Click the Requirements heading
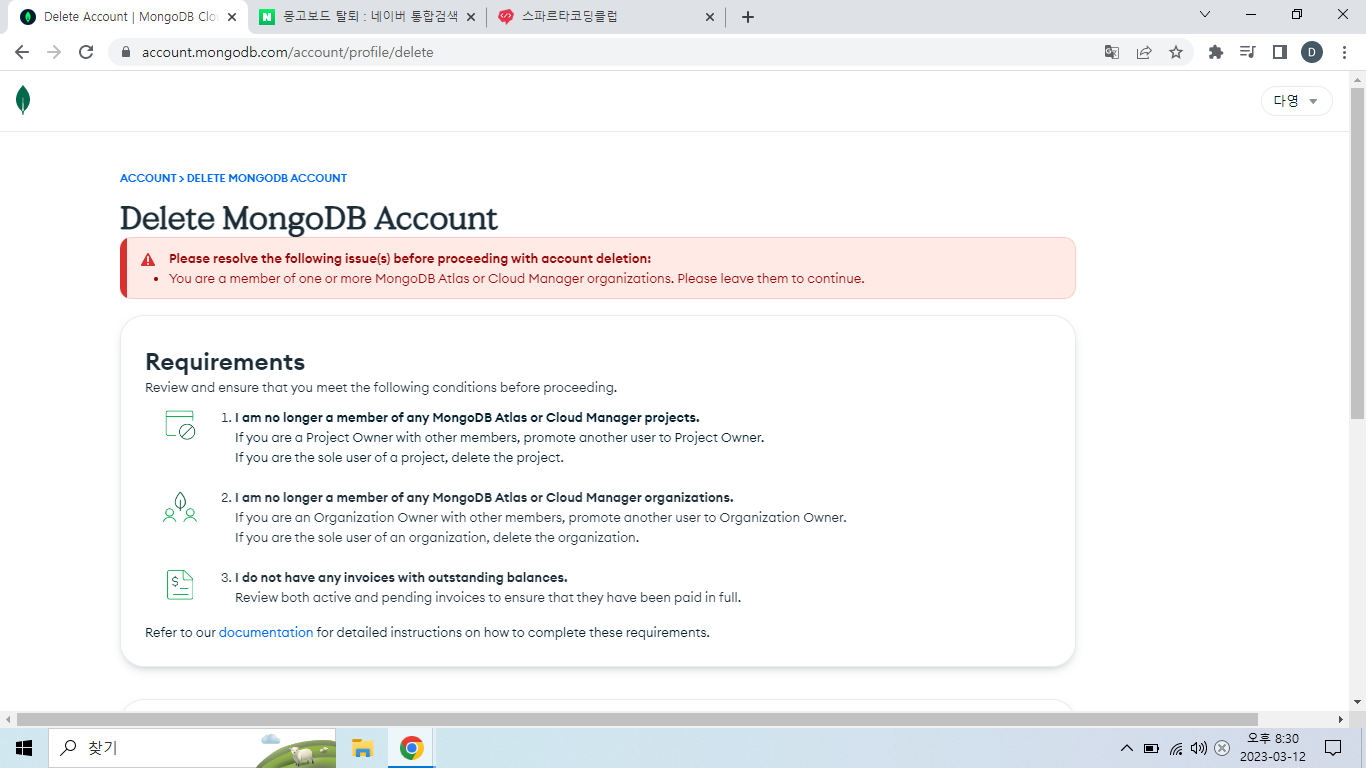The image size is (1366, 768). point(225,362)
